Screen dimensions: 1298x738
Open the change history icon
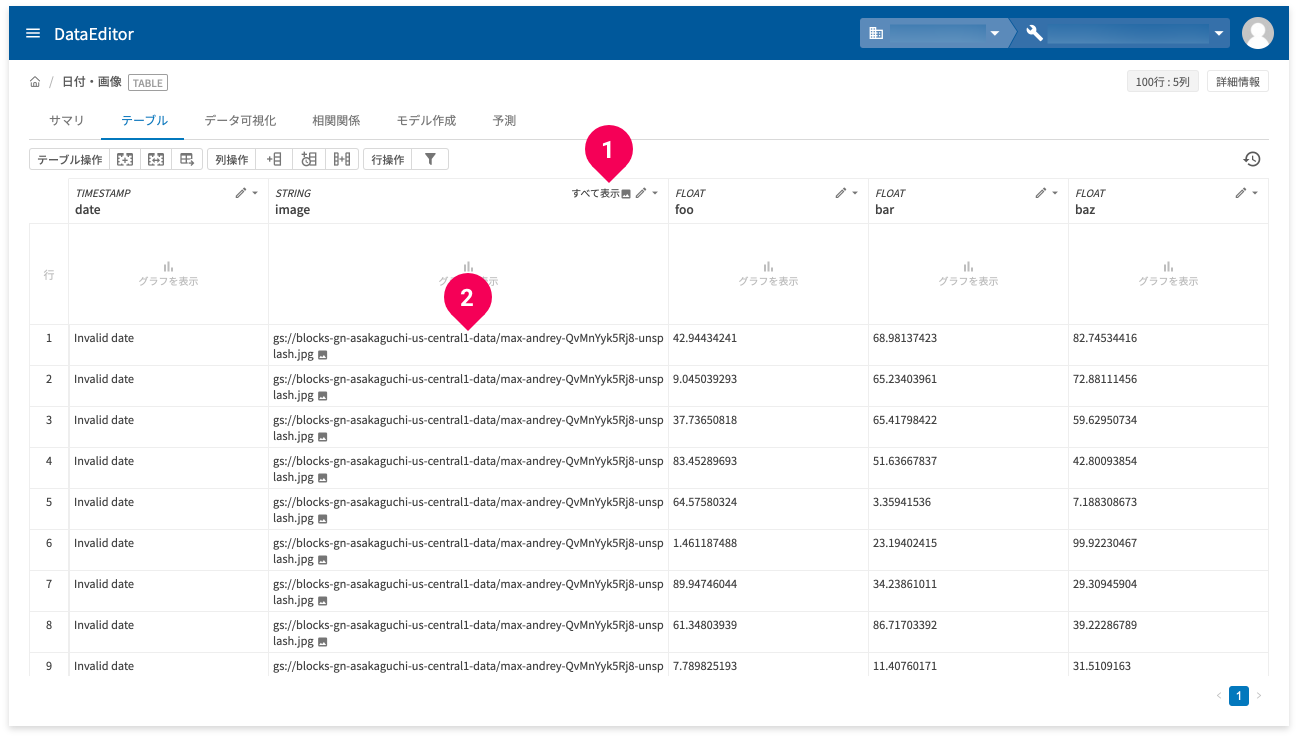click(1252, 159)
